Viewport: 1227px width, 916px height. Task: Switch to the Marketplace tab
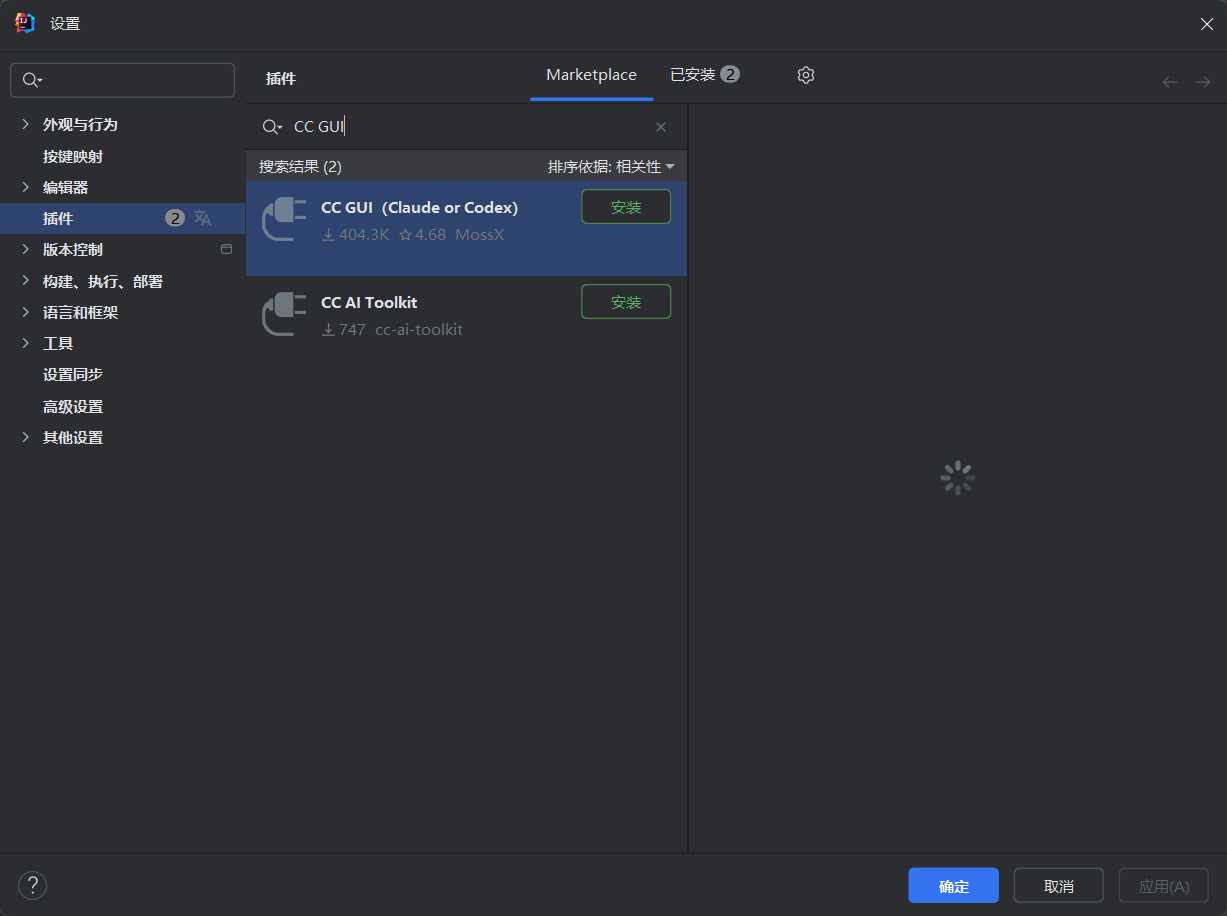coord(591,75)
